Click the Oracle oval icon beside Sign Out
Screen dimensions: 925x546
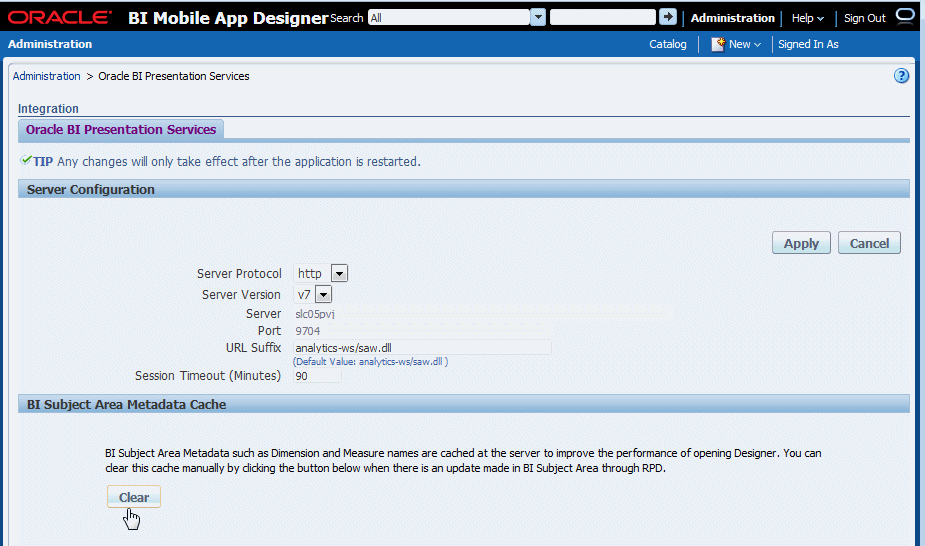905,16
